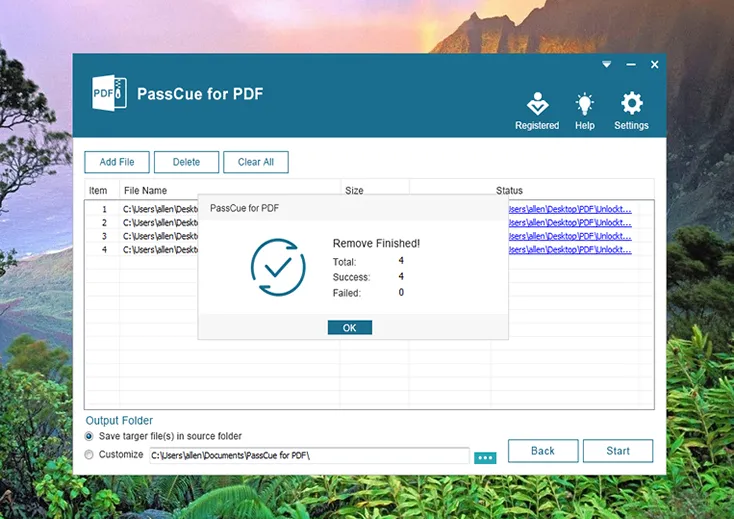Click the output folder path field

[309, 455]
